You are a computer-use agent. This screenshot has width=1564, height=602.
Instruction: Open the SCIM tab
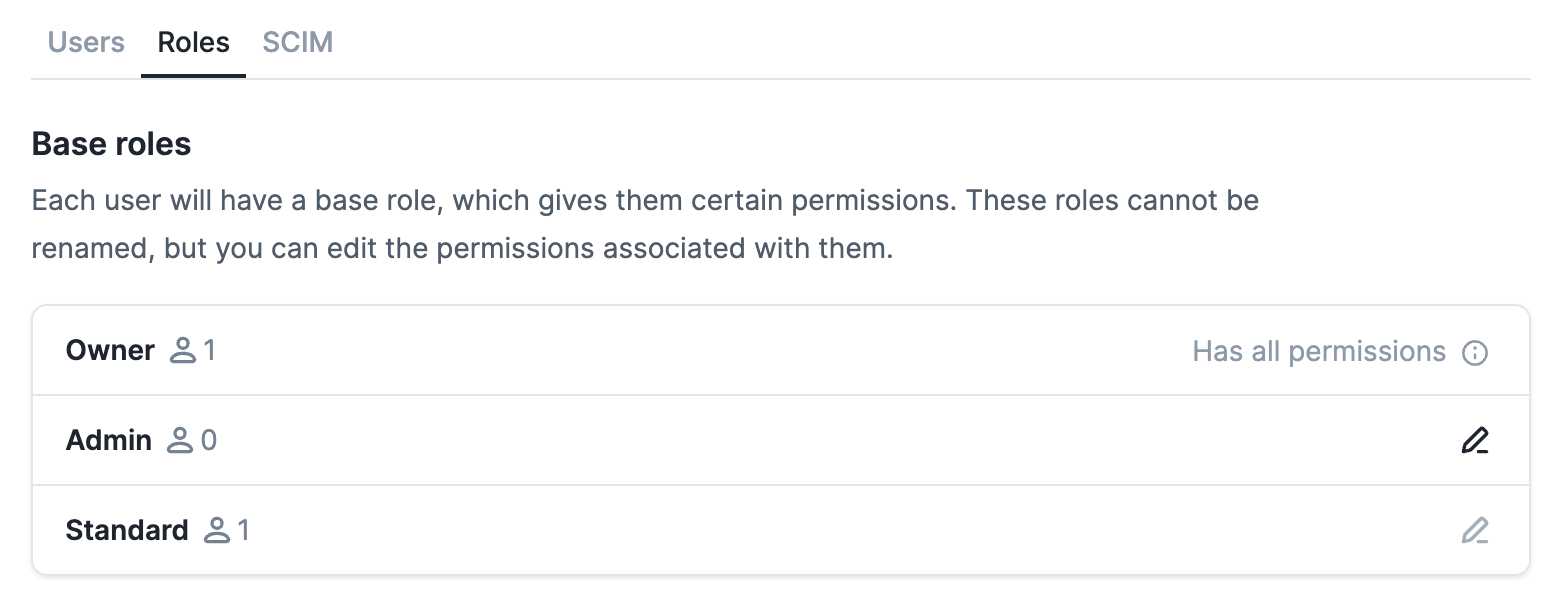click(x=297, y=43)
